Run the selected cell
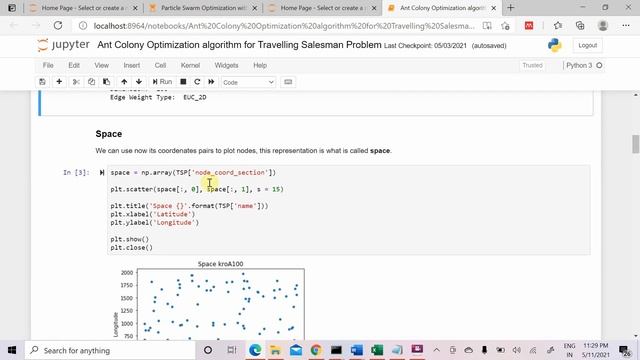 pos(162,82)
